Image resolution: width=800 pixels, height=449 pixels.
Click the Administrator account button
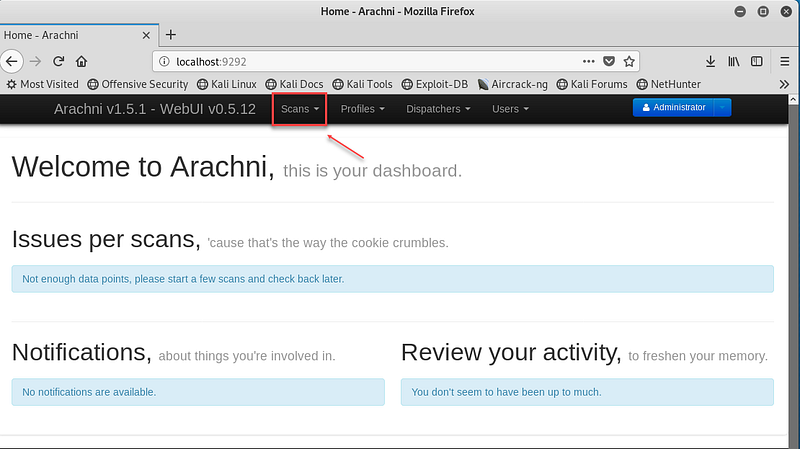coord(673,108)
